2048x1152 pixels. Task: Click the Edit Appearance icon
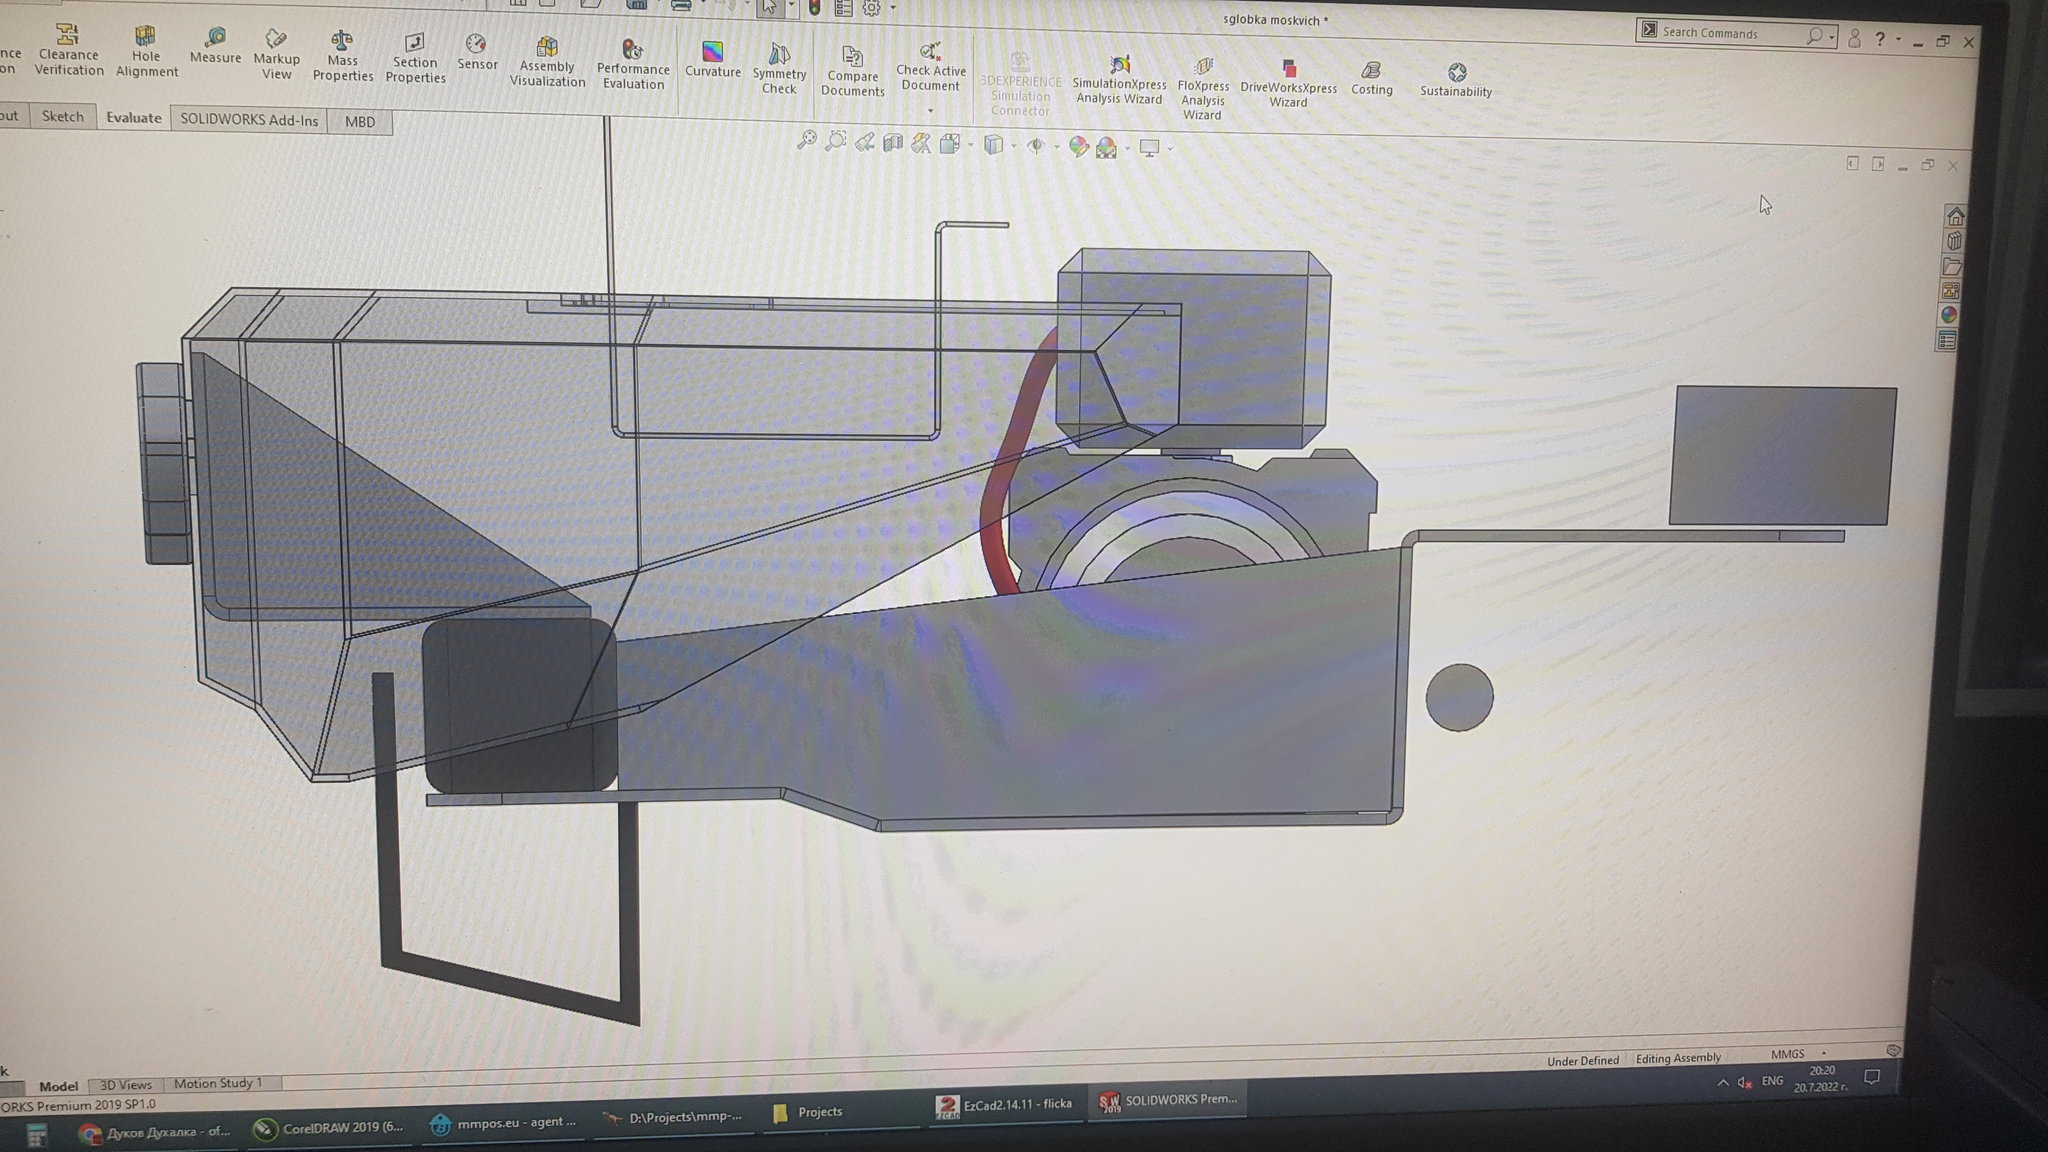click(1078, 147)
